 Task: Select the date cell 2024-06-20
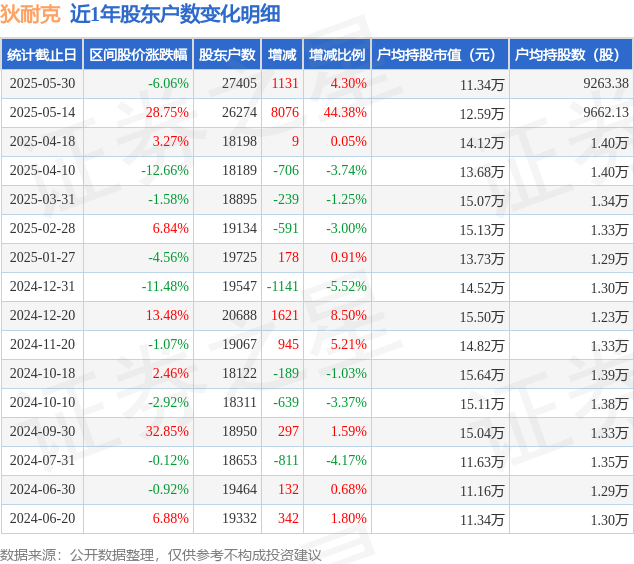(x=42, y=518)
